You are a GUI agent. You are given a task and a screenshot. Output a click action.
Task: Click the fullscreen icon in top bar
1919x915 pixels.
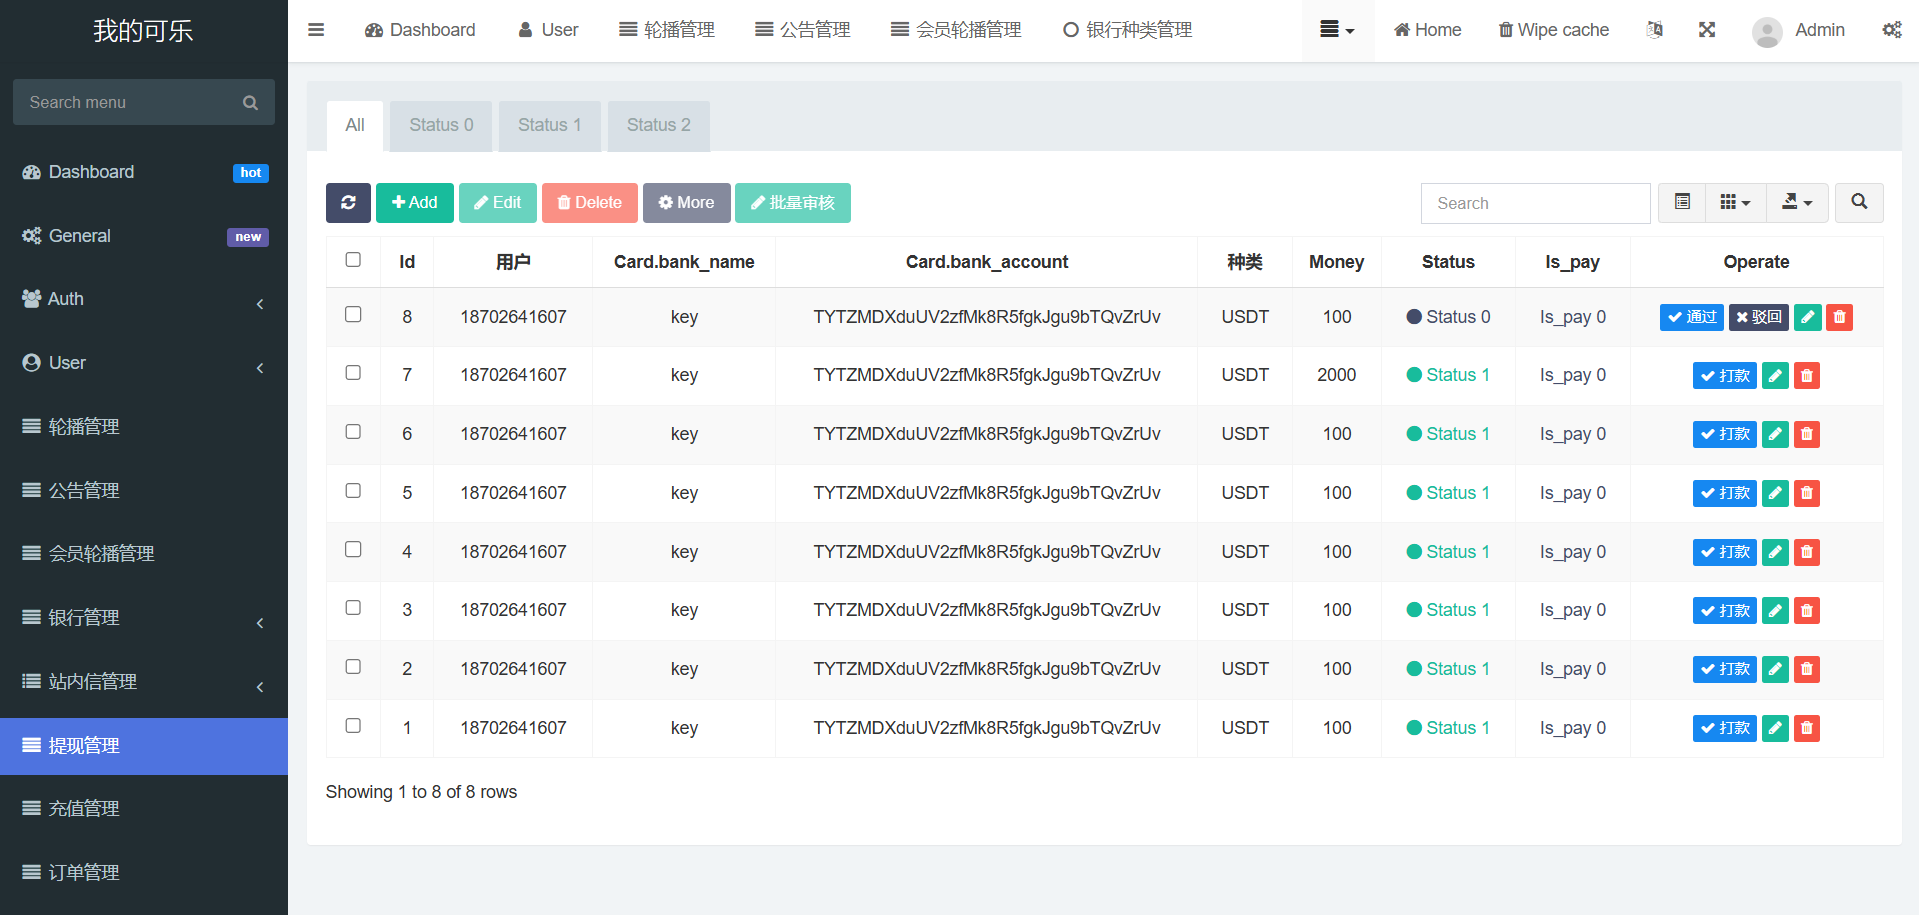pos(1707,30)
